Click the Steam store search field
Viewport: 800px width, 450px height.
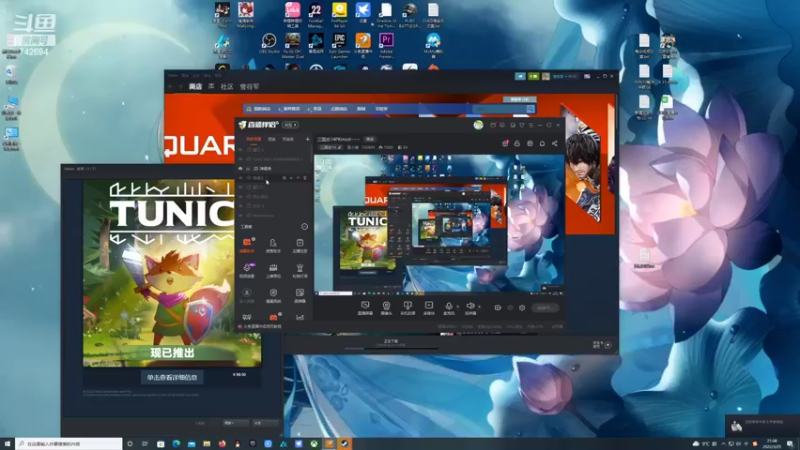coord(503,109)
